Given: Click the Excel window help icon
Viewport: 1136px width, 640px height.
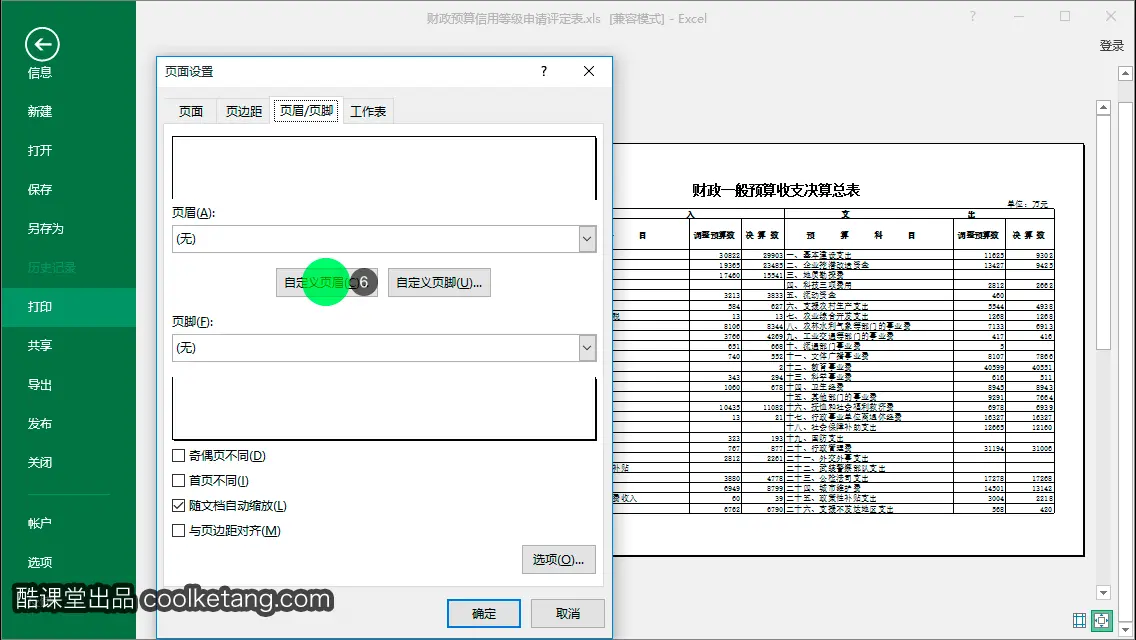Looking at the screenshot, I should point(973,17).
